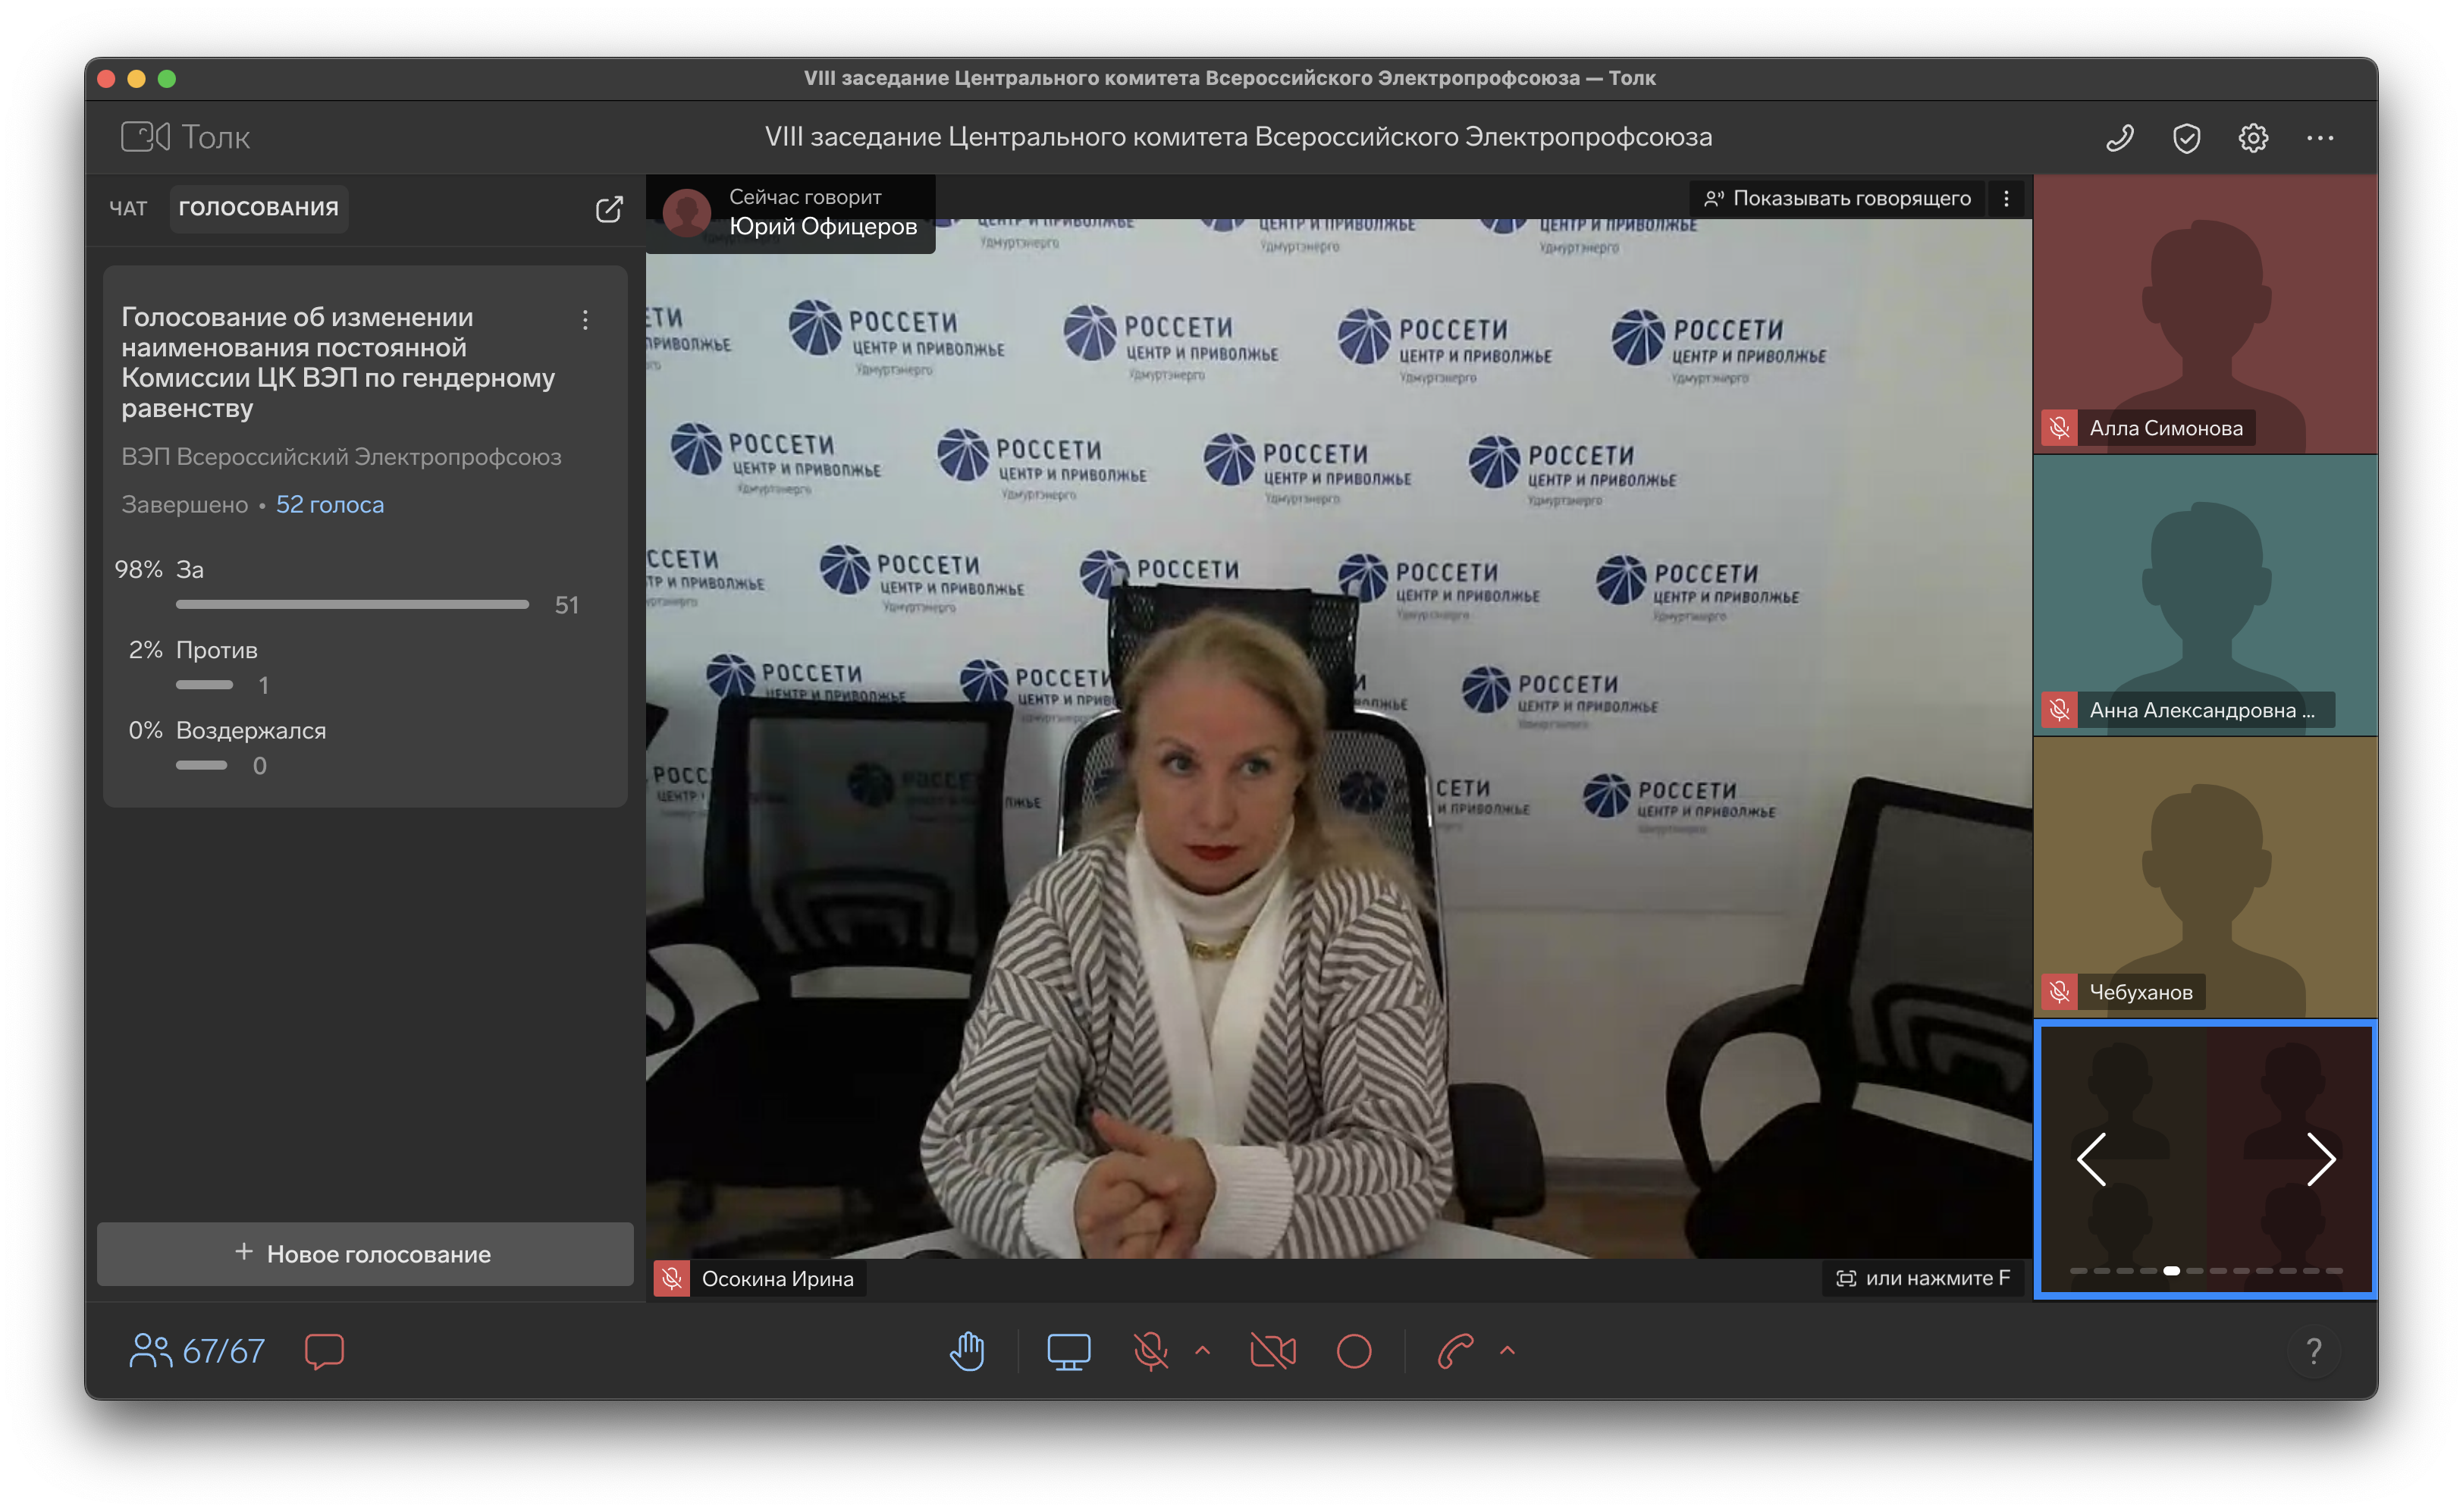Start recording with the circle button
The width and height of the screenshot is (2463, 1512).
coord(1354,1351)
